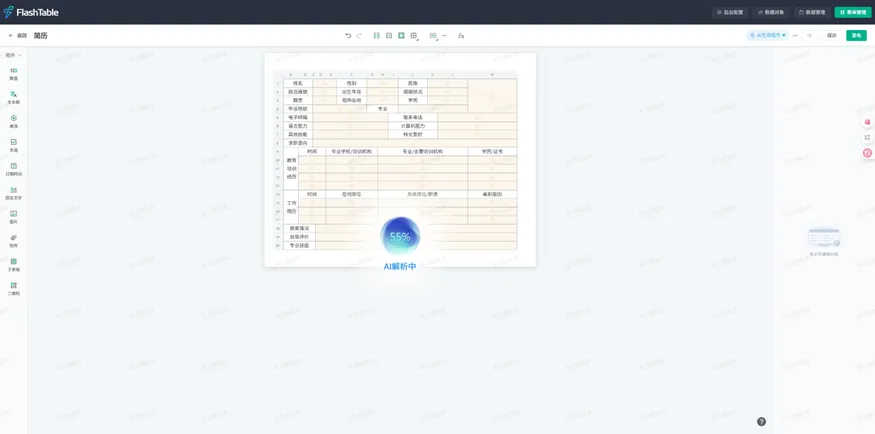Click the 姓名 cell in the sheet
Viewport: 875px width, 434px height.
[x=298, y=83]
